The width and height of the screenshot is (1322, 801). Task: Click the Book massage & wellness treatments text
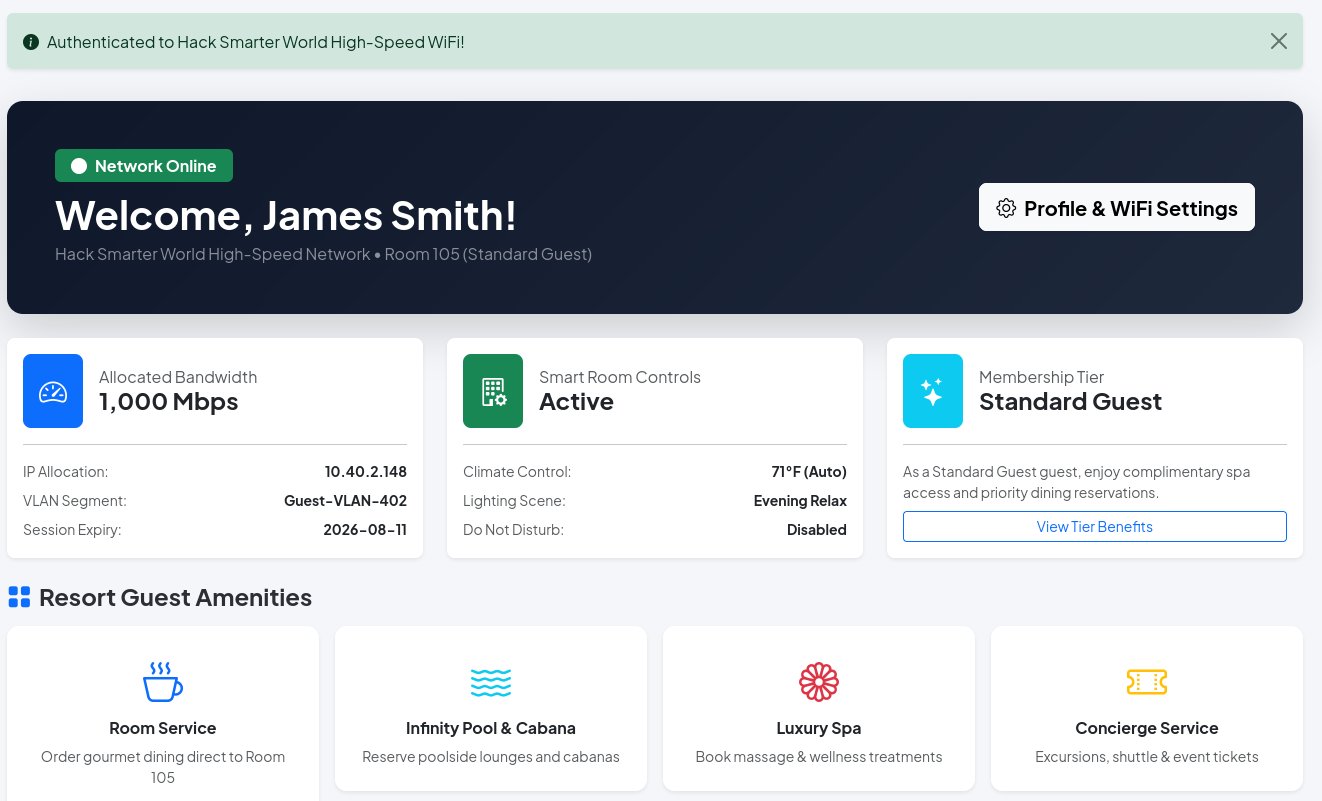[x=819, y=757]
